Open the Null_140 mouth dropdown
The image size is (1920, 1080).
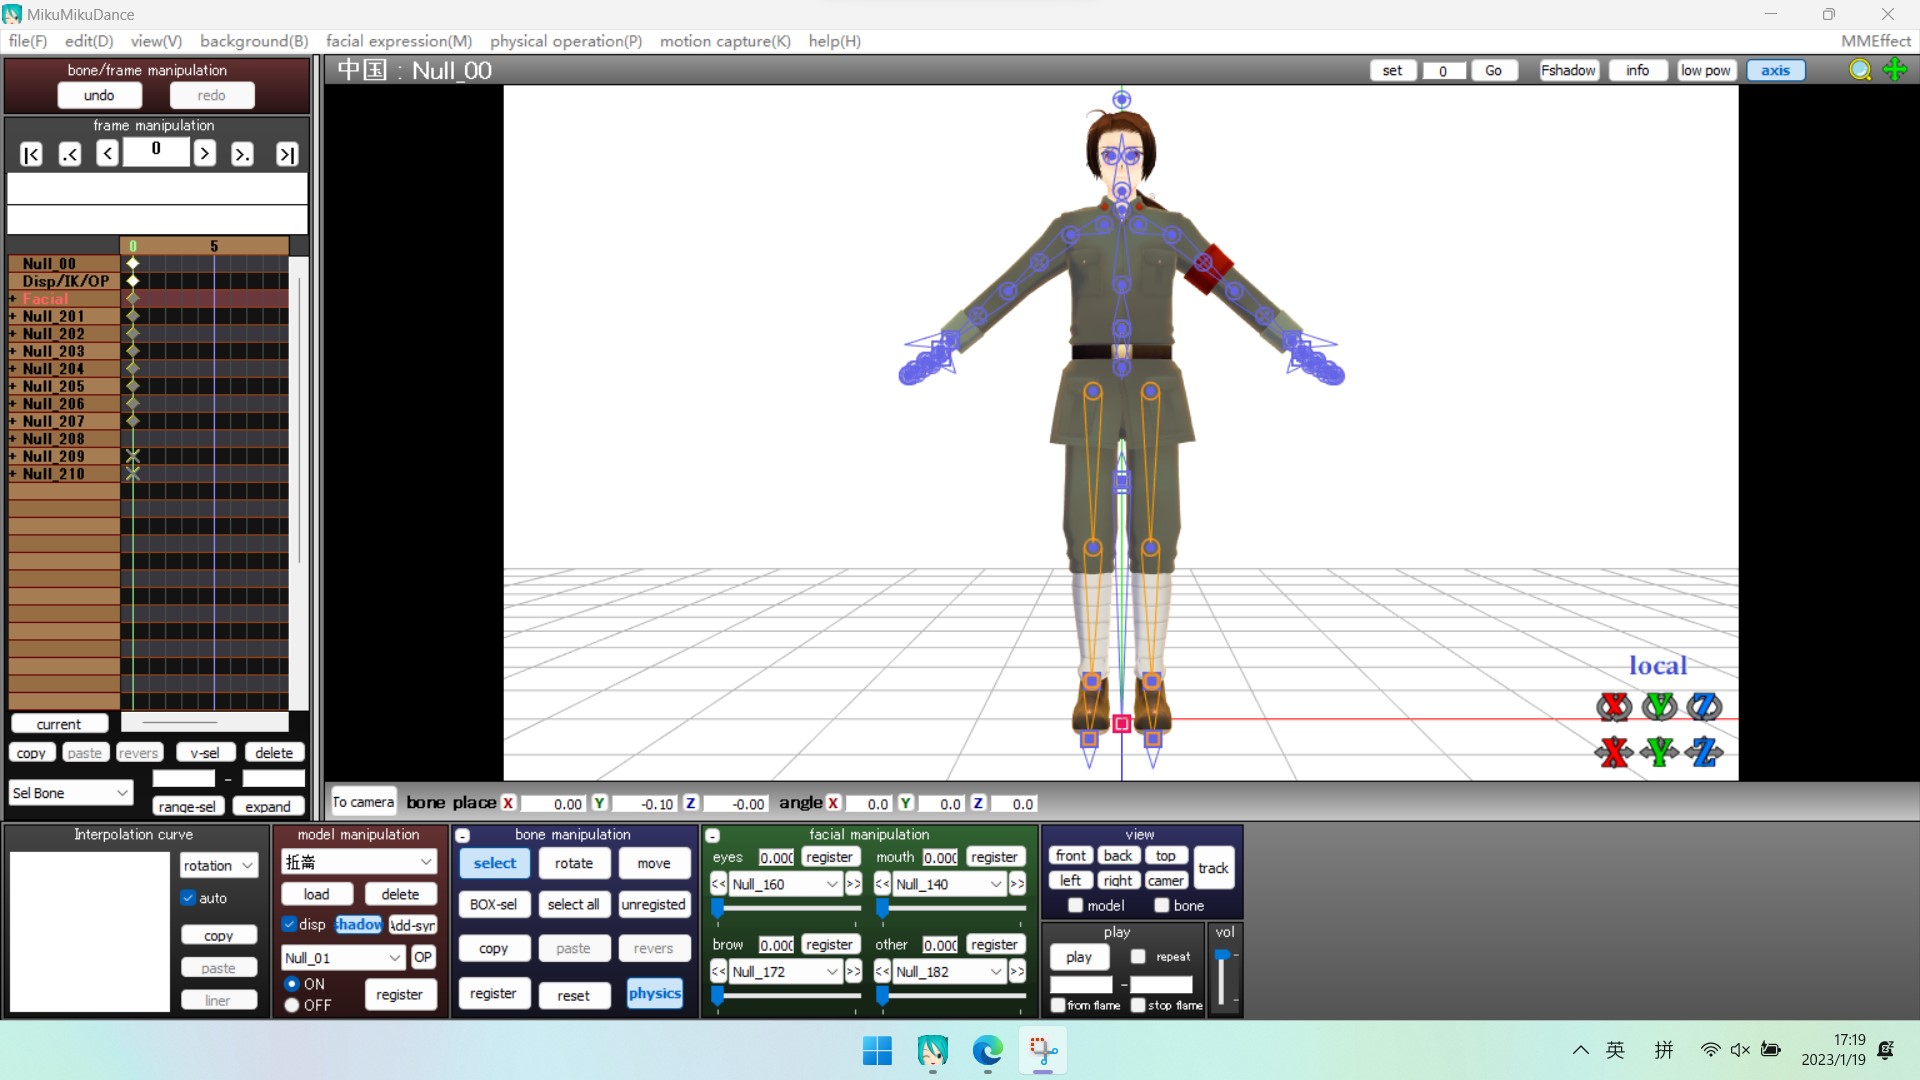[949, 884]
